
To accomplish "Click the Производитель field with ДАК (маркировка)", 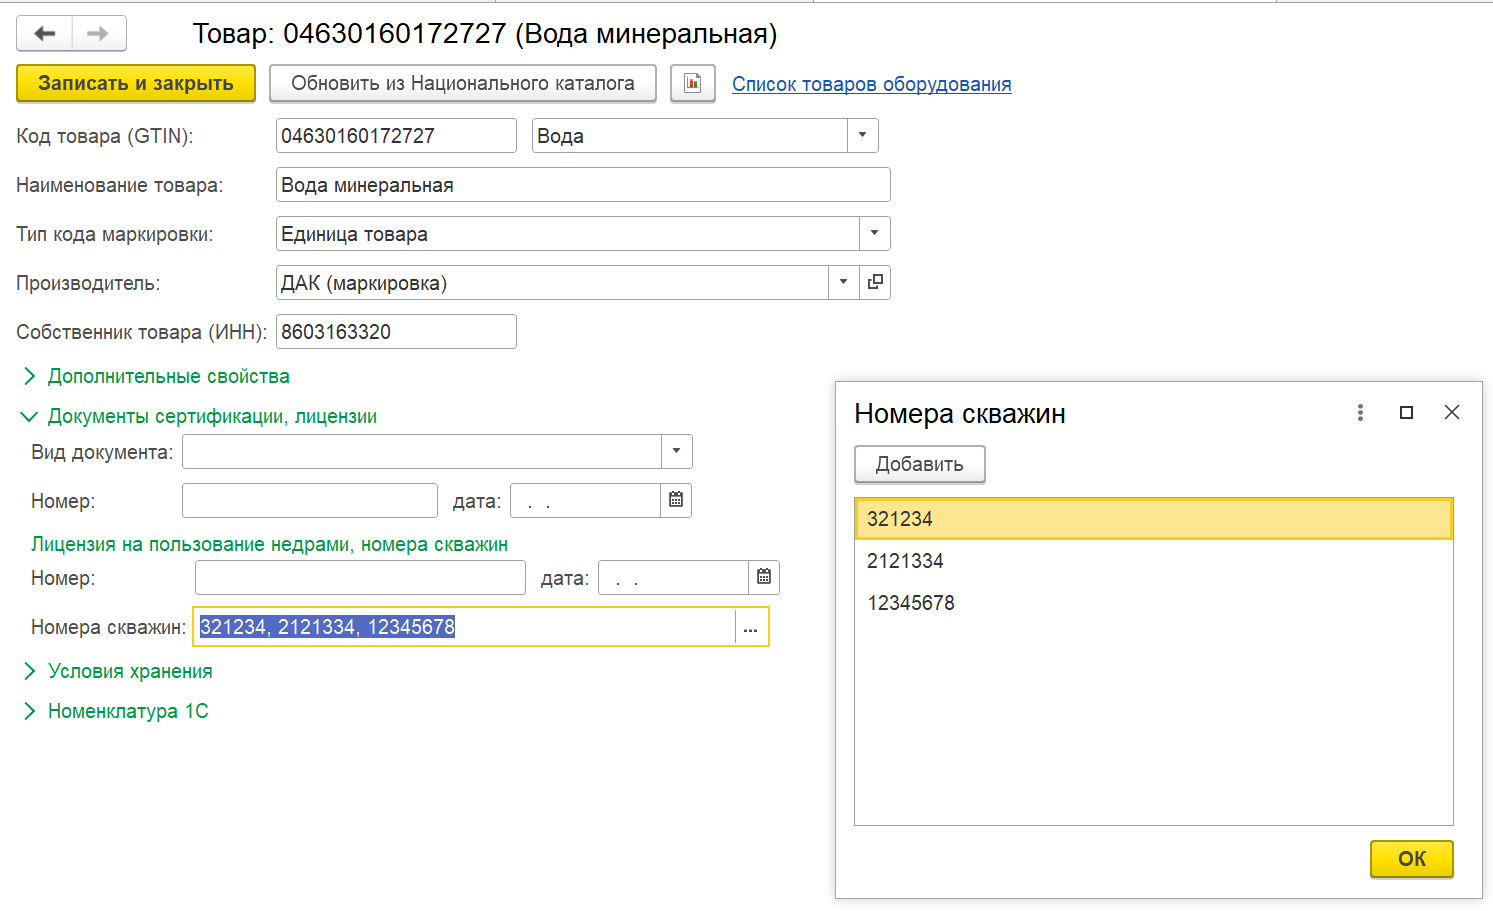I will [x=552, y=283].
